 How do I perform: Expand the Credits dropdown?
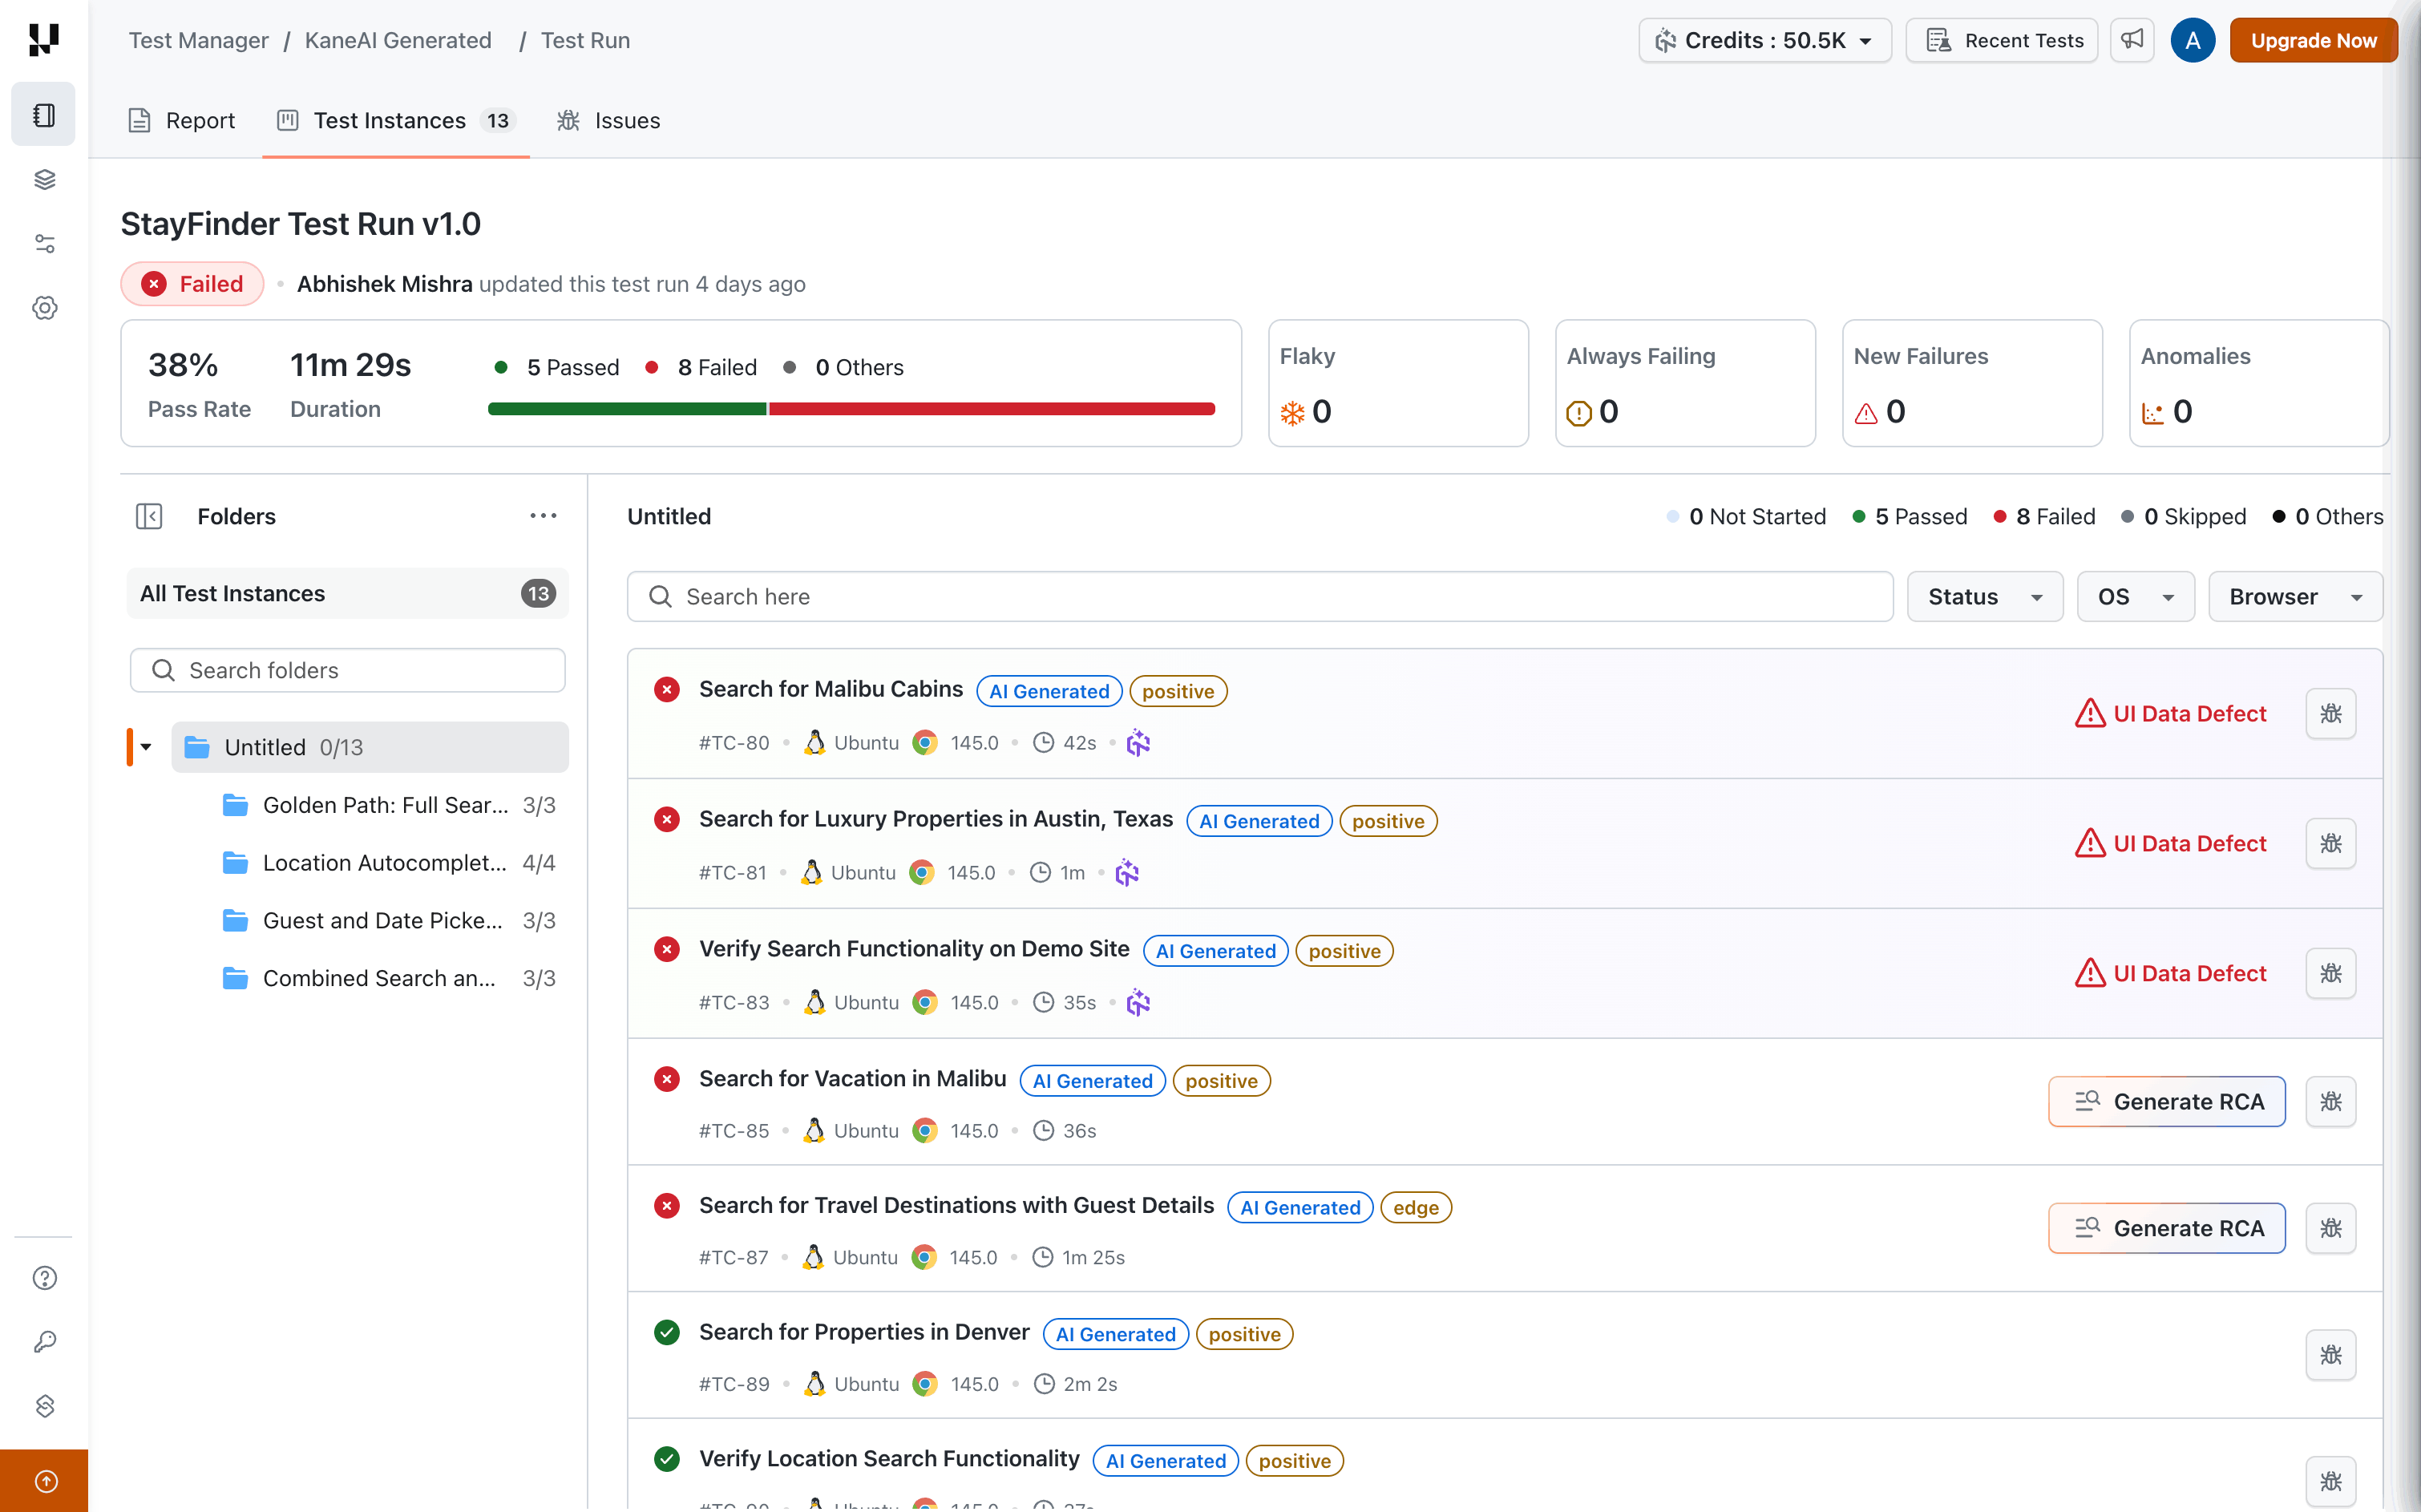coord(1764,40)
